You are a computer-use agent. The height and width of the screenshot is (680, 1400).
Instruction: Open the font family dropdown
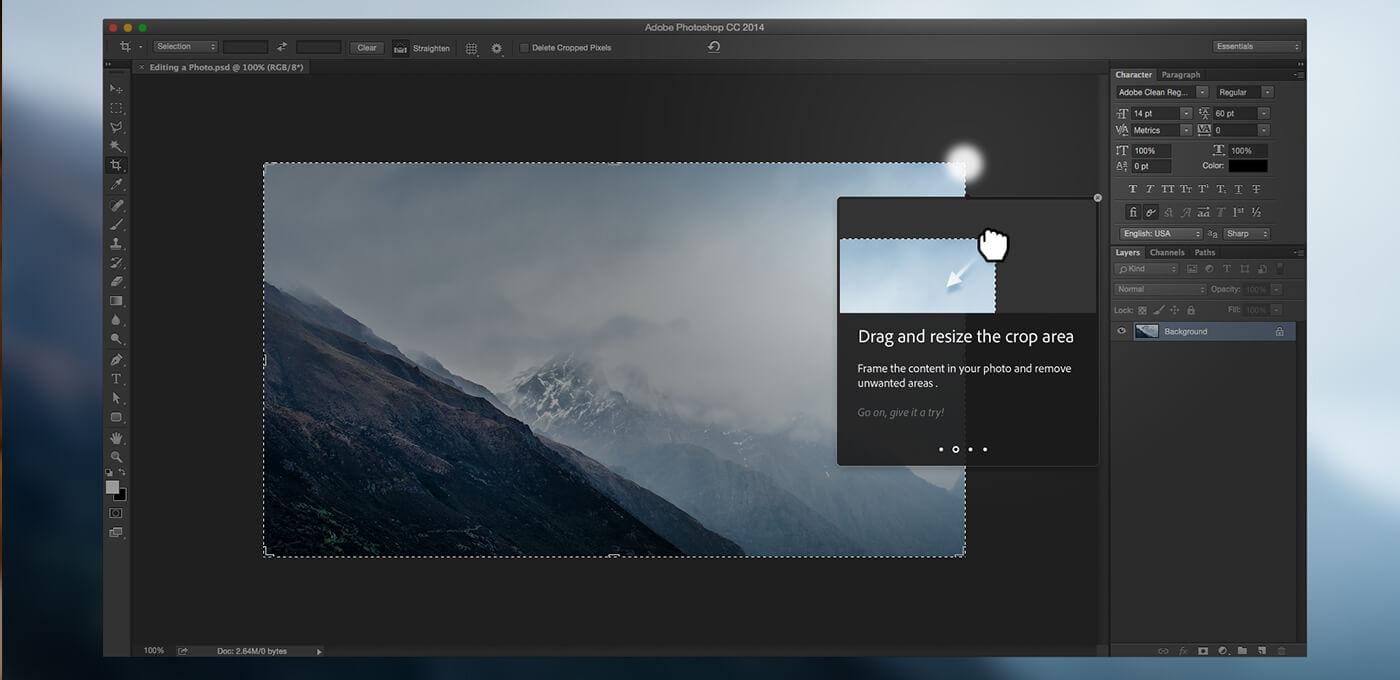coord(1160,91)
